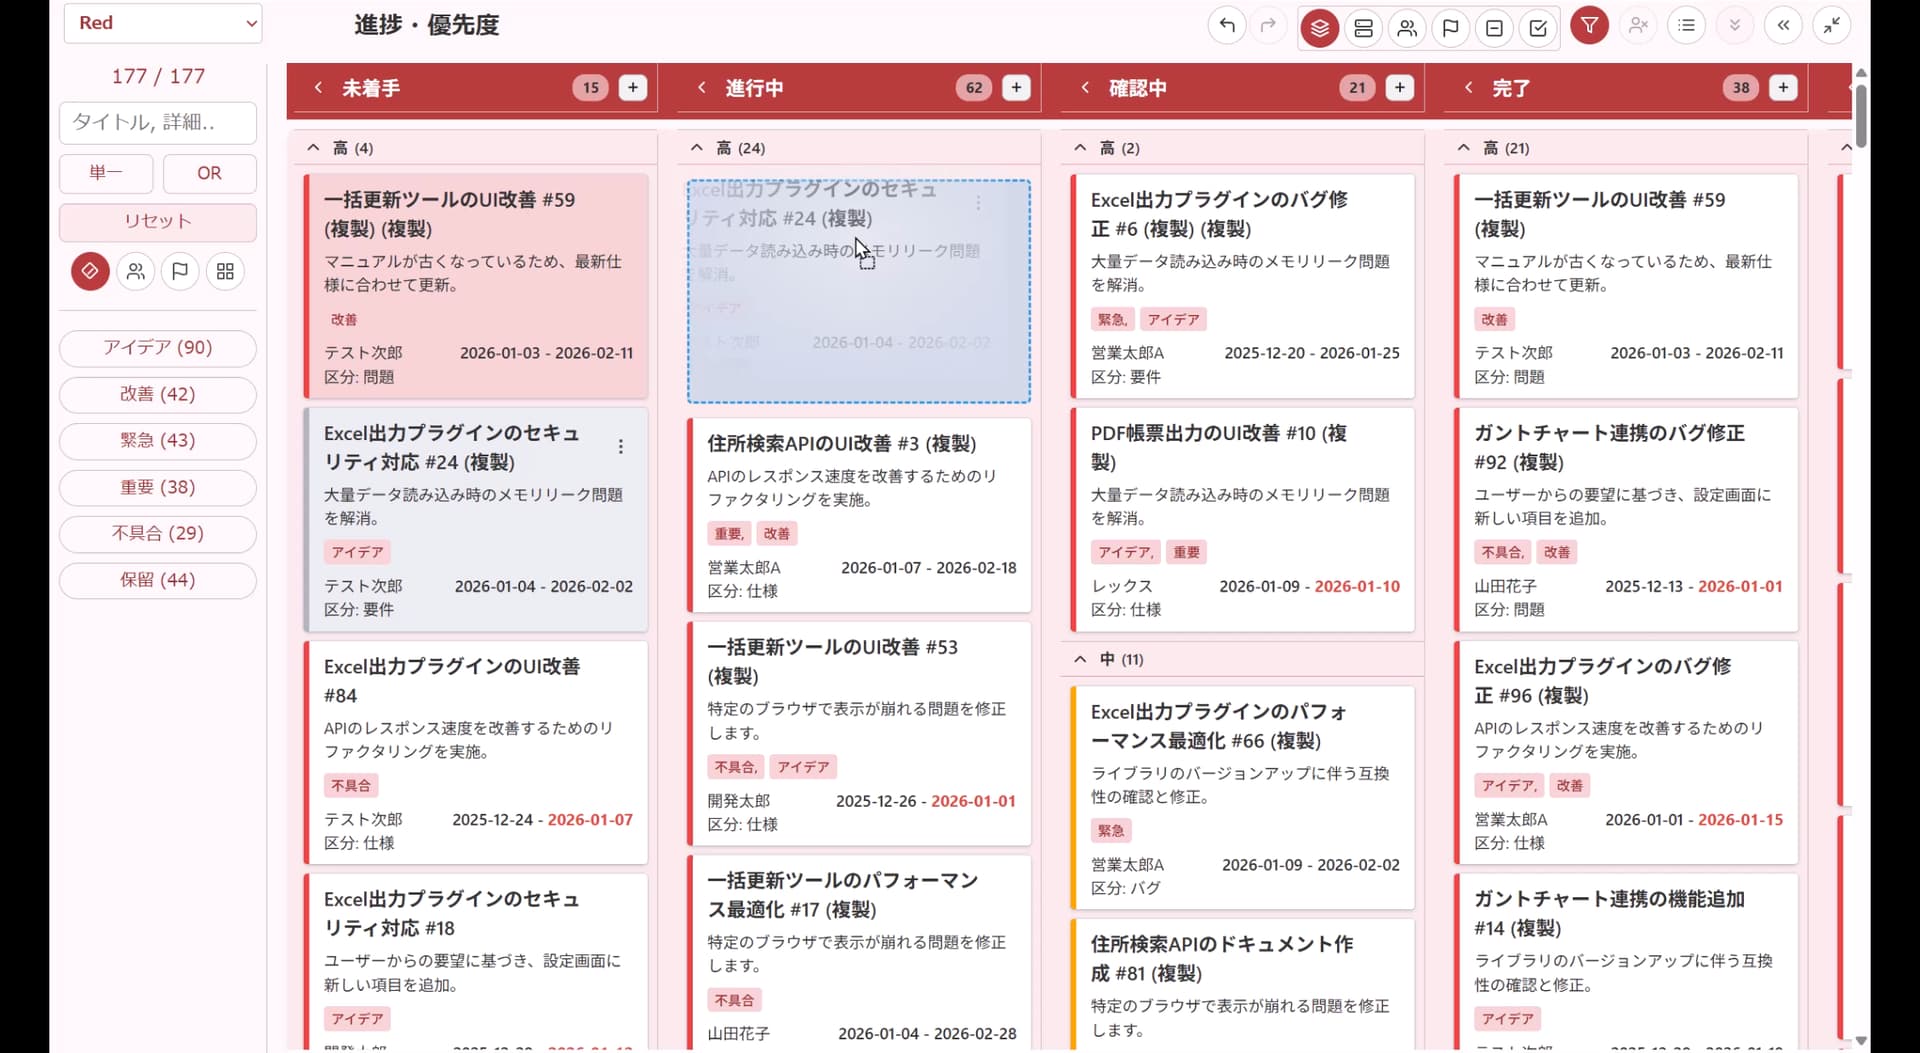Click the タイトル, 詳細 search field
Viewport: 1920px width, 1053px height.
158,122
